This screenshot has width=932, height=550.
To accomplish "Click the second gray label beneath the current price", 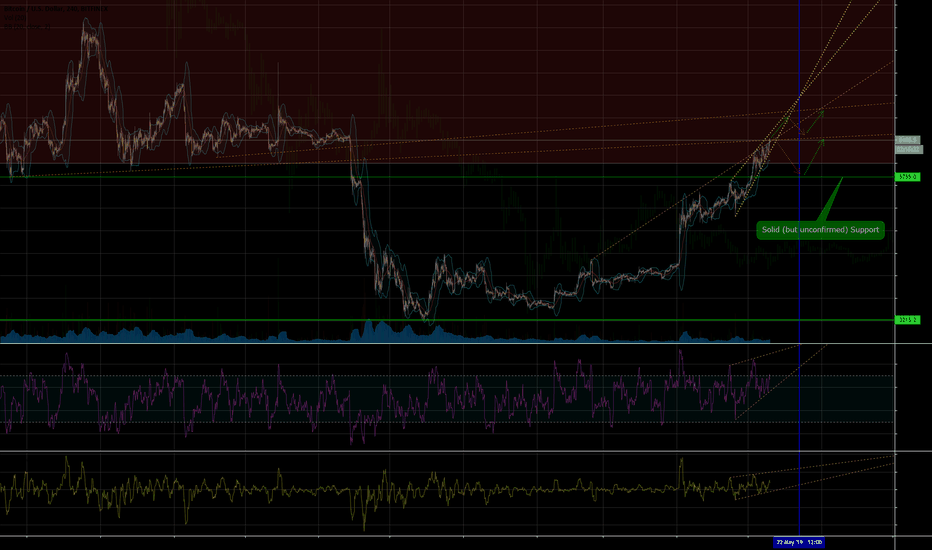I will 909,149.
